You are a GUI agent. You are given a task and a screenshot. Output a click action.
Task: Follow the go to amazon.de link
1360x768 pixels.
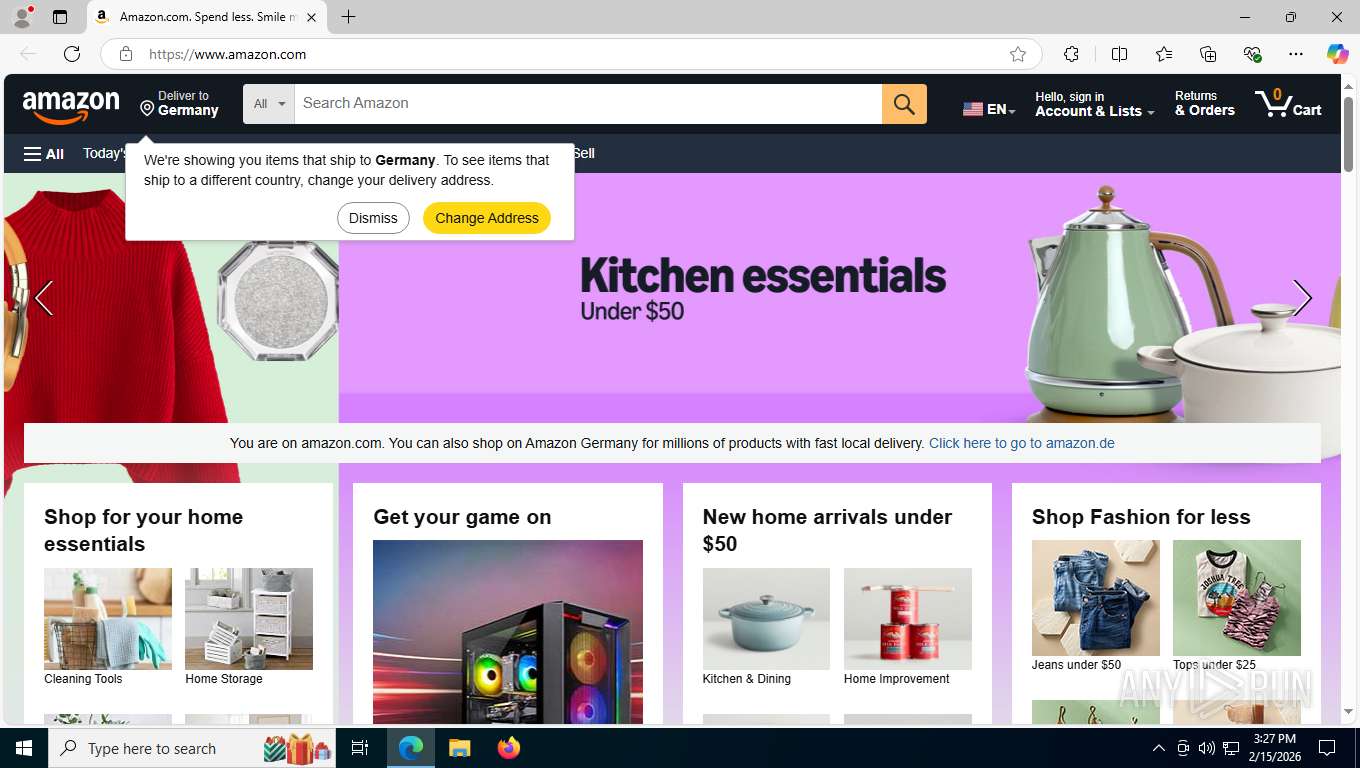click(1021, 443)
